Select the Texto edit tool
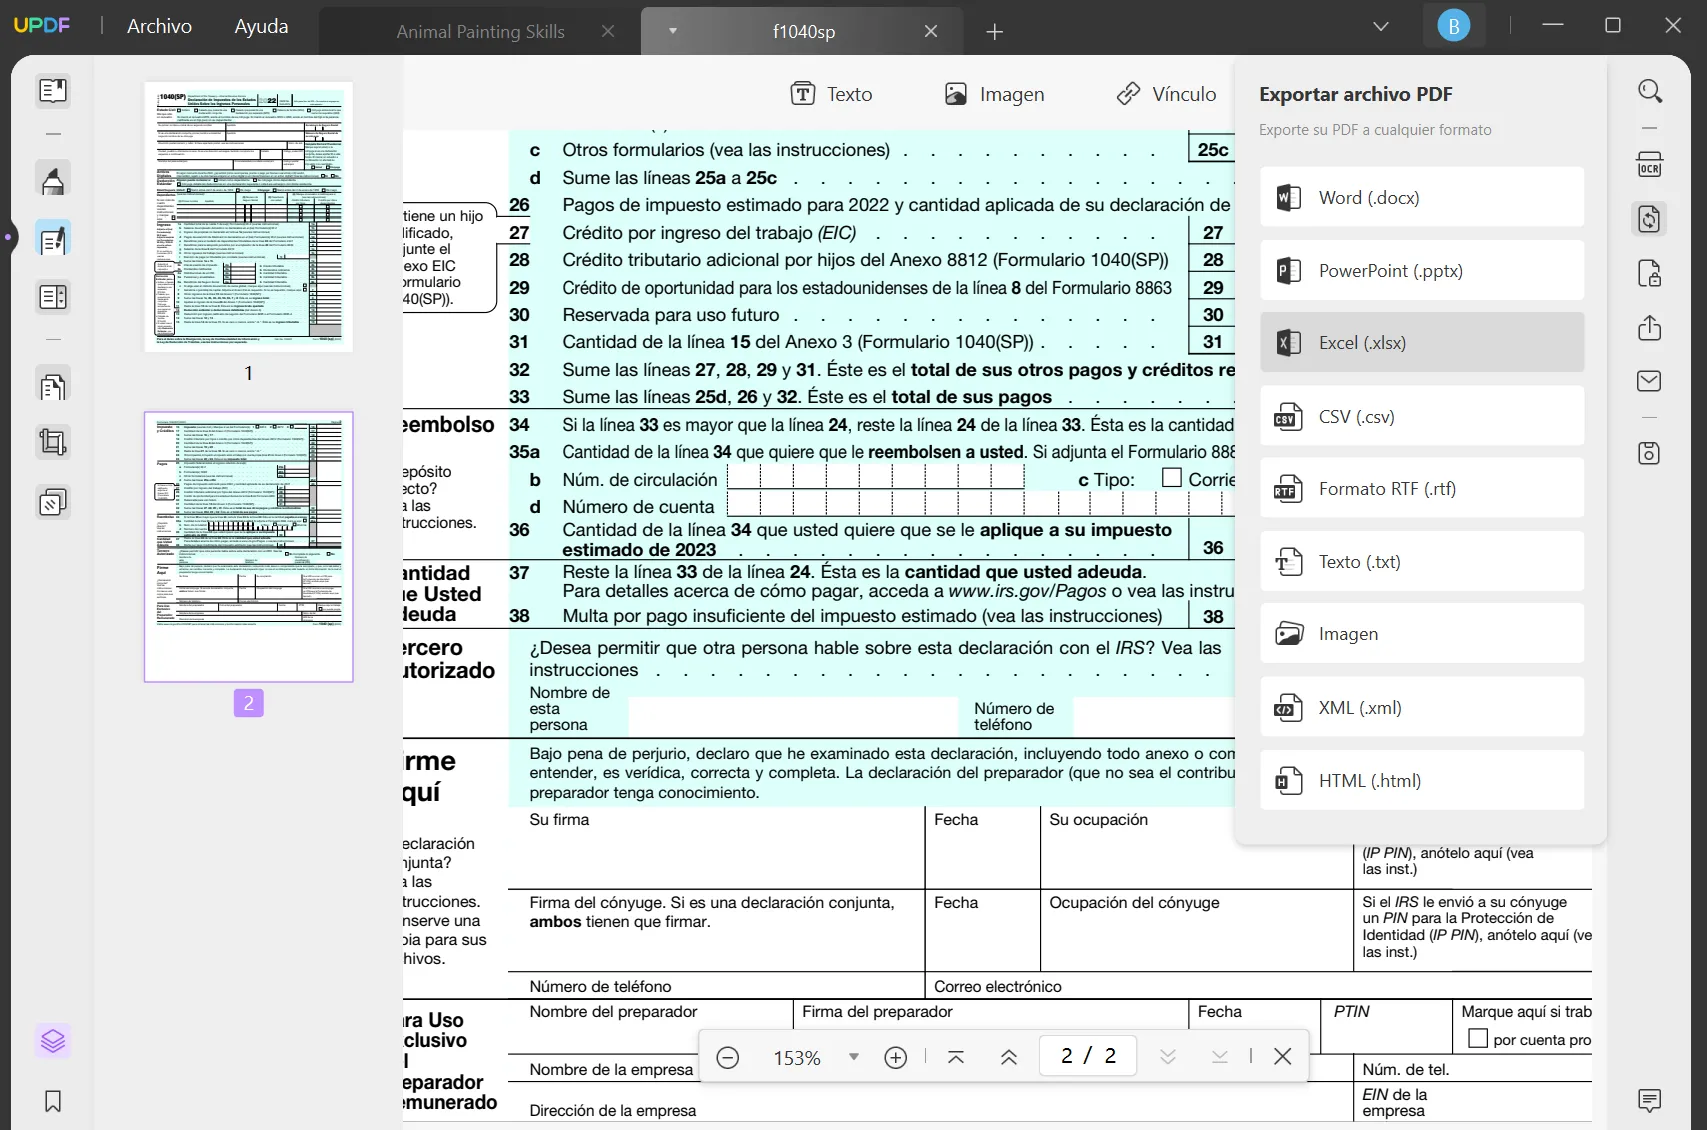 (832, 94)
